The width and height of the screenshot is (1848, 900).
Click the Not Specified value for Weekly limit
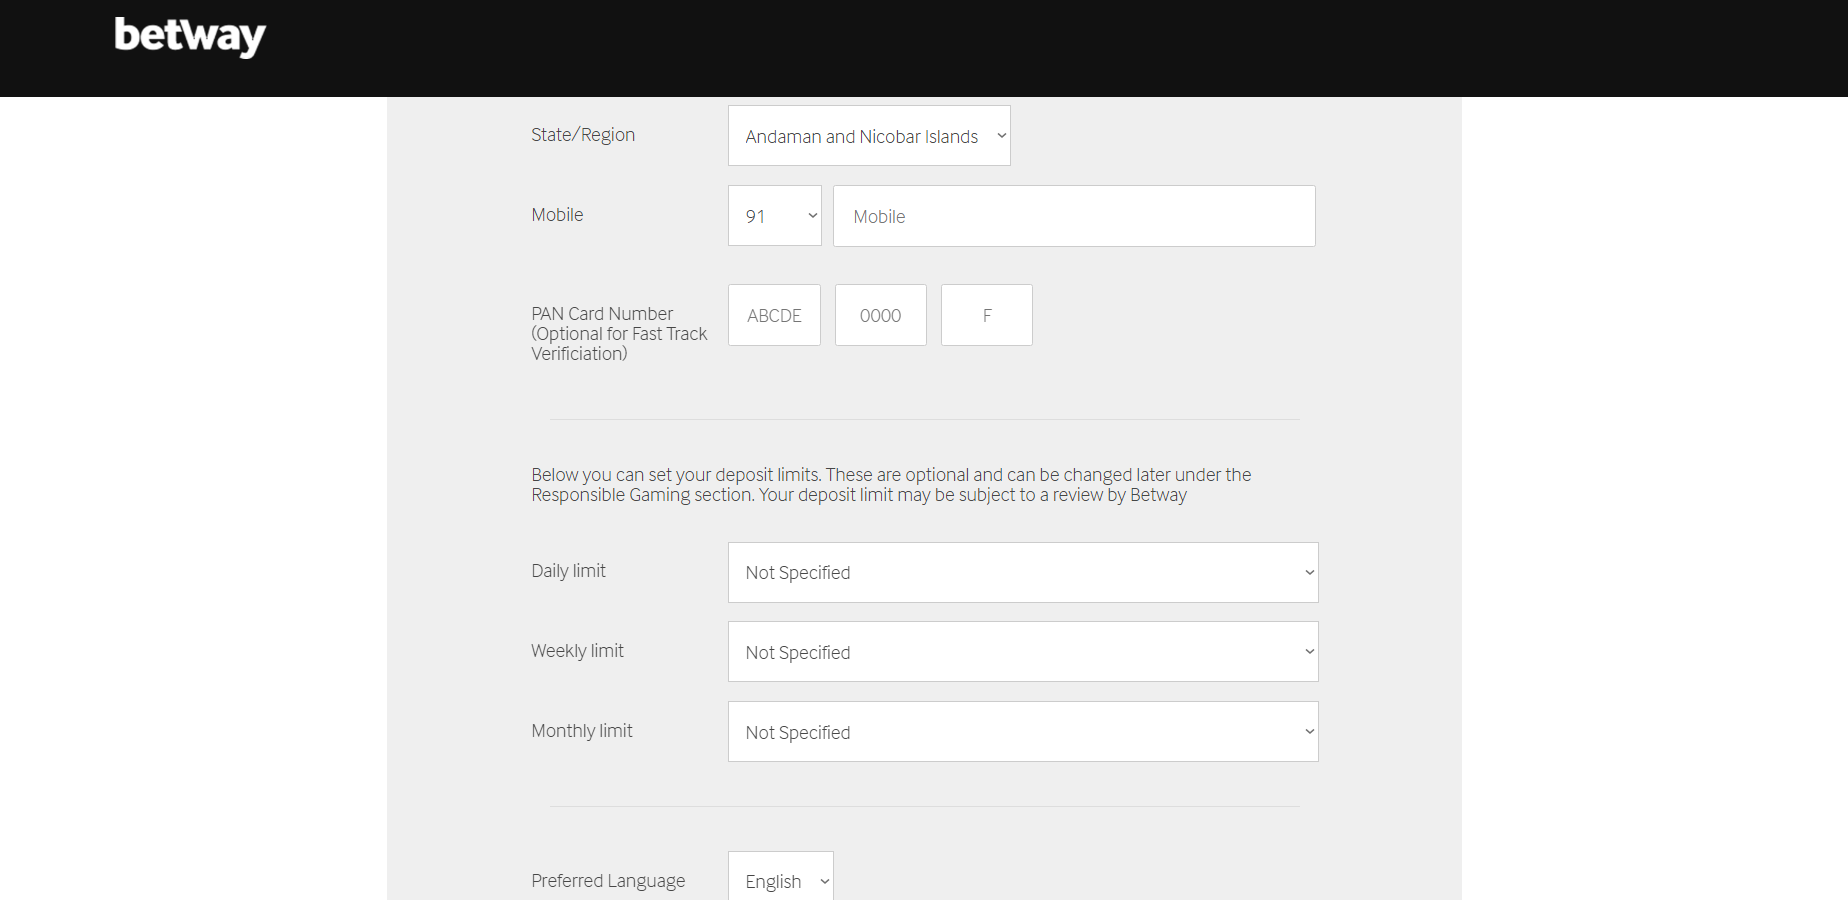pyautogui.click(x=797, y=651)
